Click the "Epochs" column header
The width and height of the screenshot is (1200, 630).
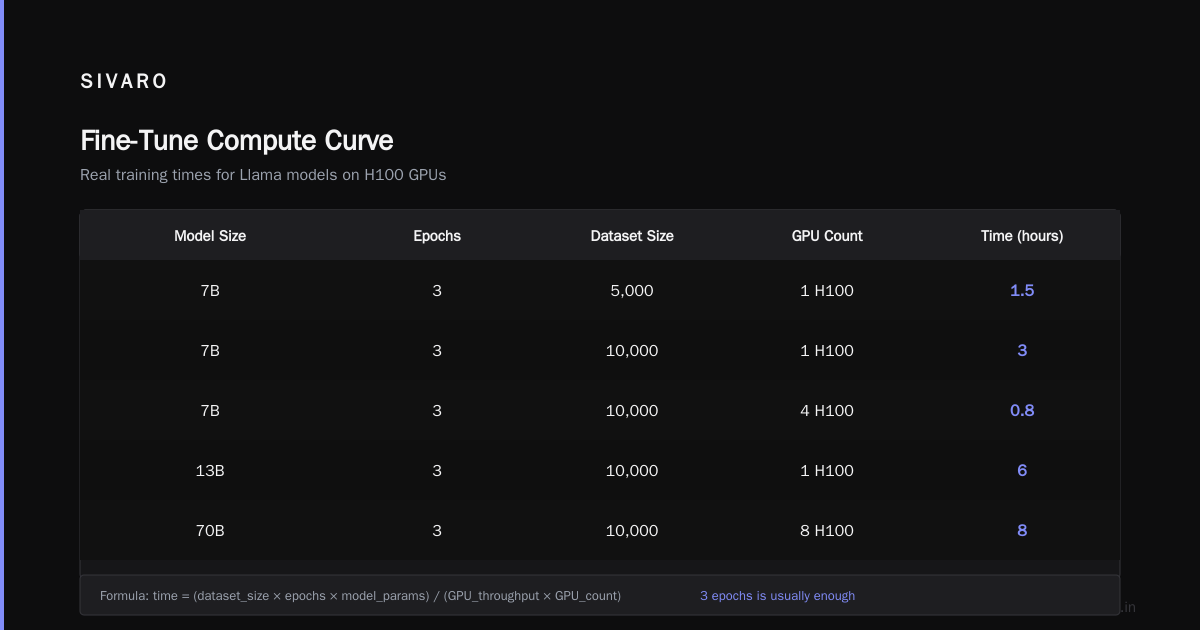437,236
